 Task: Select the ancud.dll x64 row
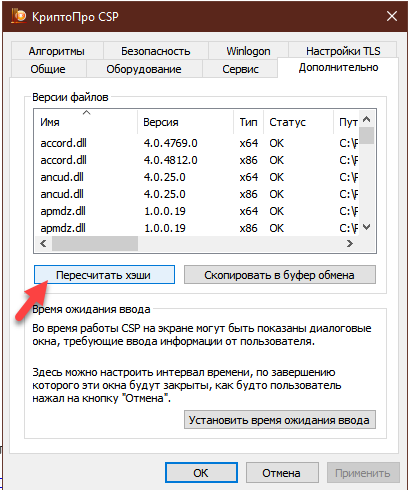coord(197,177)
